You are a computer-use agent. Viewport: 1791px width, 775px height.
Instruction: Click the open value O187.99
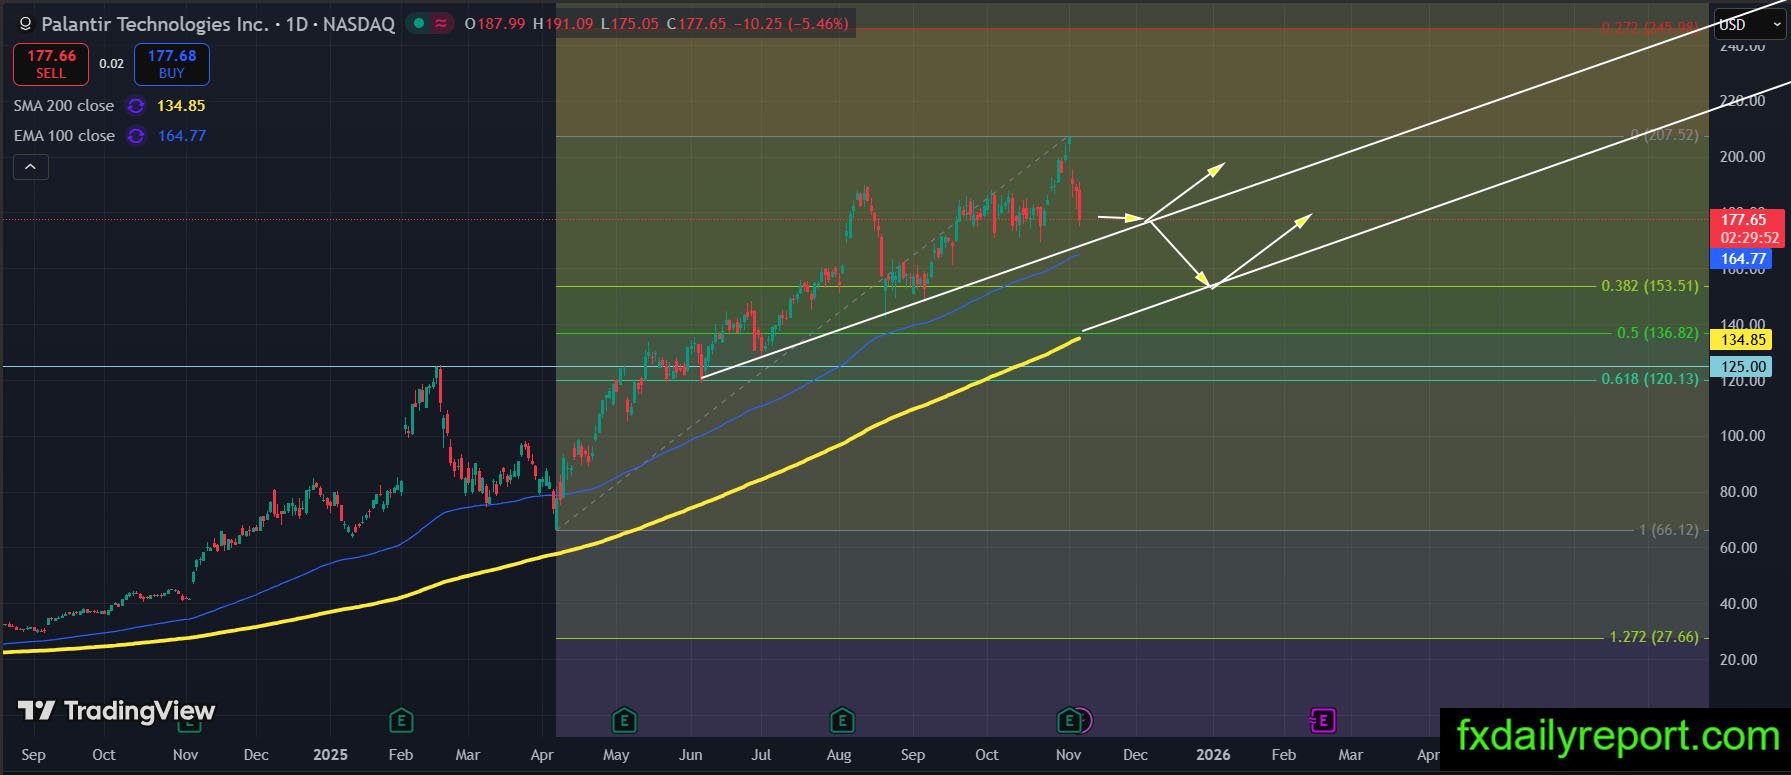(495, 23)
